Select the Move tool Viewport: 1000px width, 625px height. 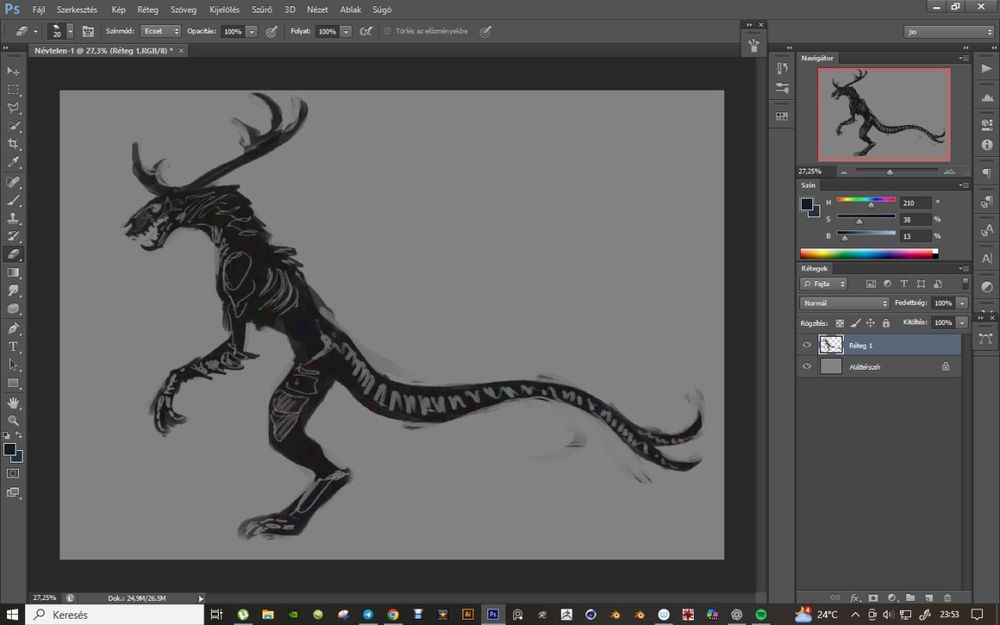tap(13, 71)
